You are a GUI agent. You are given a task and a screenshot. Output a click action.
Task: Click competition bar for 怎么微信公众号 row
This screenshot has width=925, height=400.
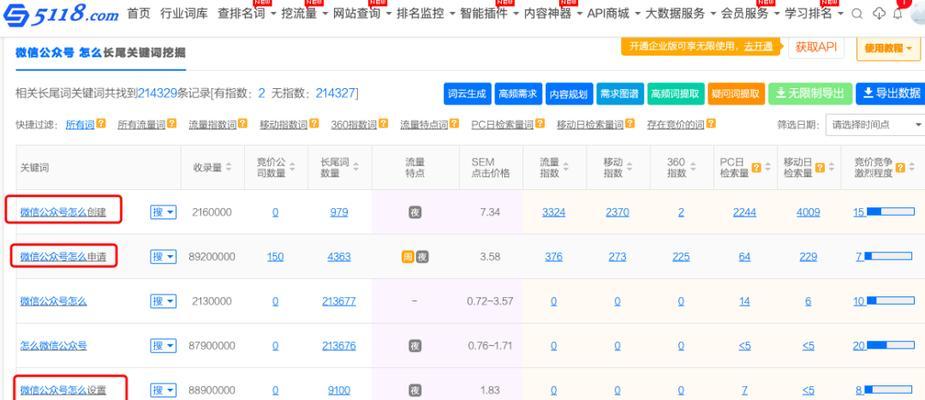(x=890, y=345)
